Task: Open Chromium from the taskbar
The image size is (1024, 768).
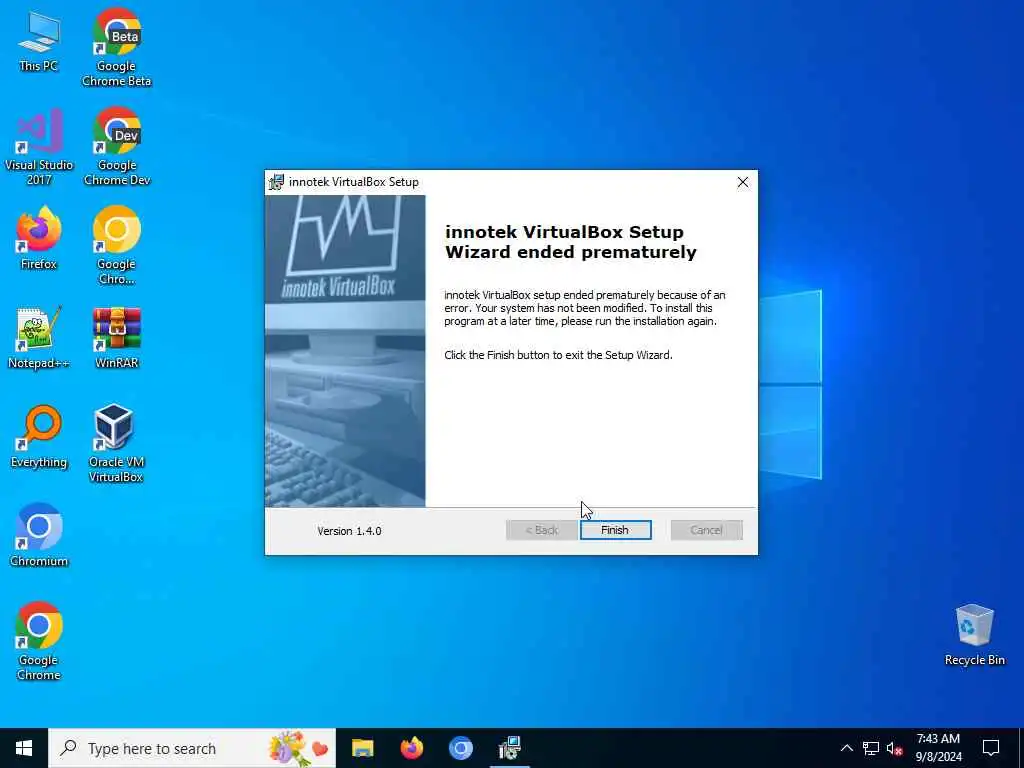Action: point(460,748)
